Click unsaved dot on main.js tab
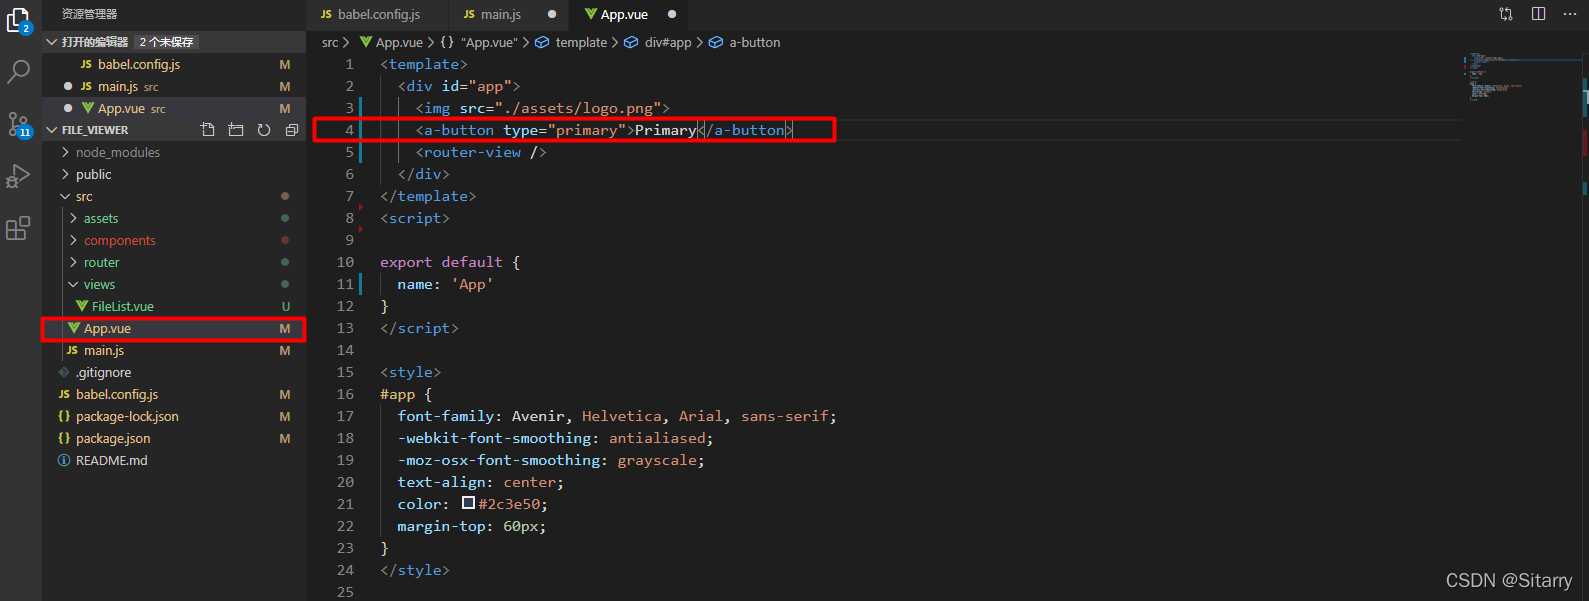Viewport: 1589px width, 601px height. [552, 14]
